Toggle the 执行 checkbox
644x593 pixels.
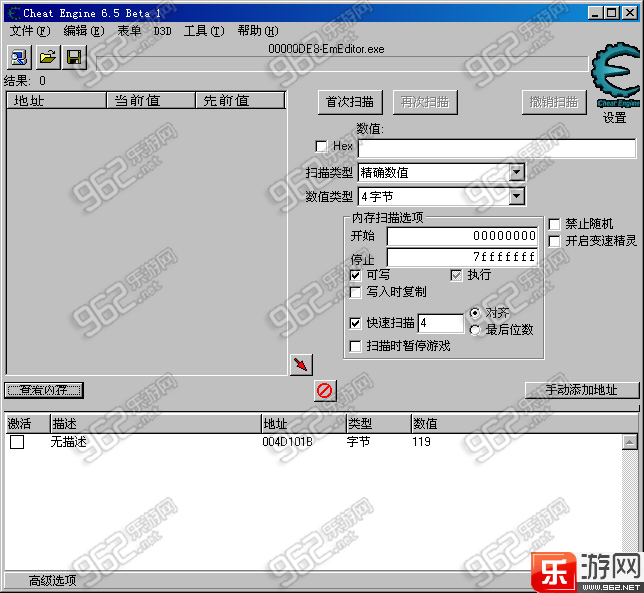click(x=456, y=275)
